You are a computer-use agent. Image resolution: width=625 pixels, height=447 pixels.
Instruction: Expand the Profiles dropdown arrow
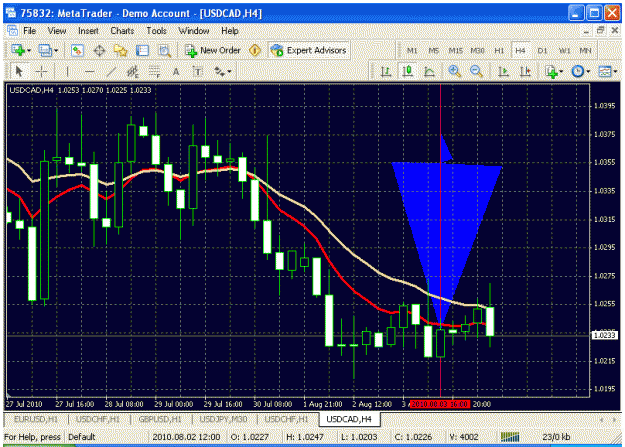[x=56, y=51]
